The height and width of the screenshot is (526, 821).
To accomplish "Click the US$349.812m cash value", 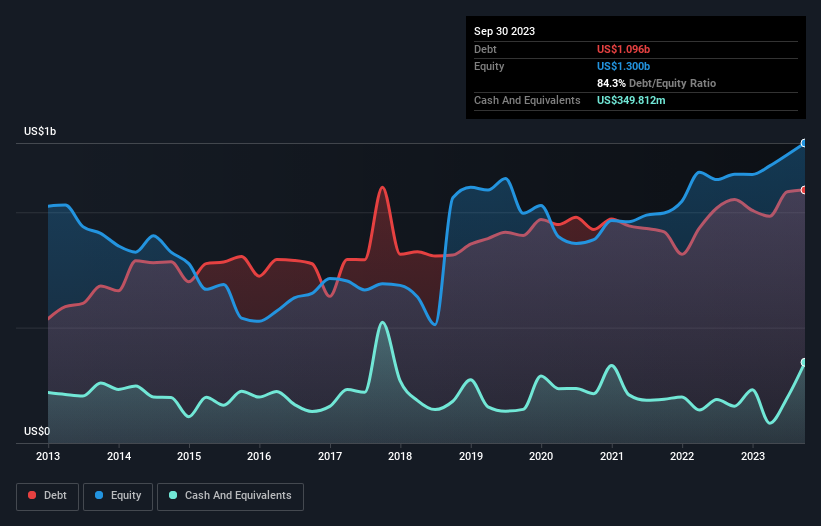I will 631,100.
